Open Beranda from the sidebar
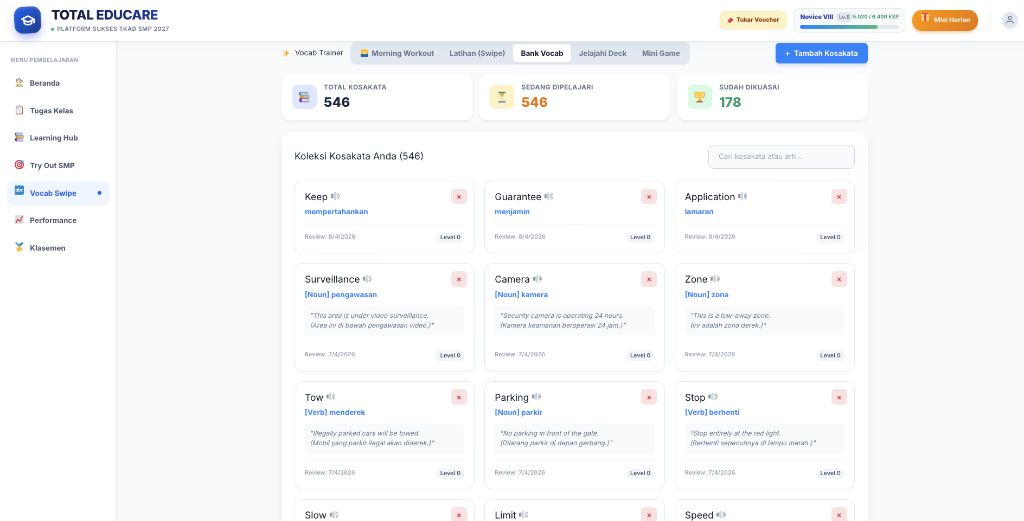Image resolution: width=1024 pixels, height=521 pixels. [x=58, y=83]
